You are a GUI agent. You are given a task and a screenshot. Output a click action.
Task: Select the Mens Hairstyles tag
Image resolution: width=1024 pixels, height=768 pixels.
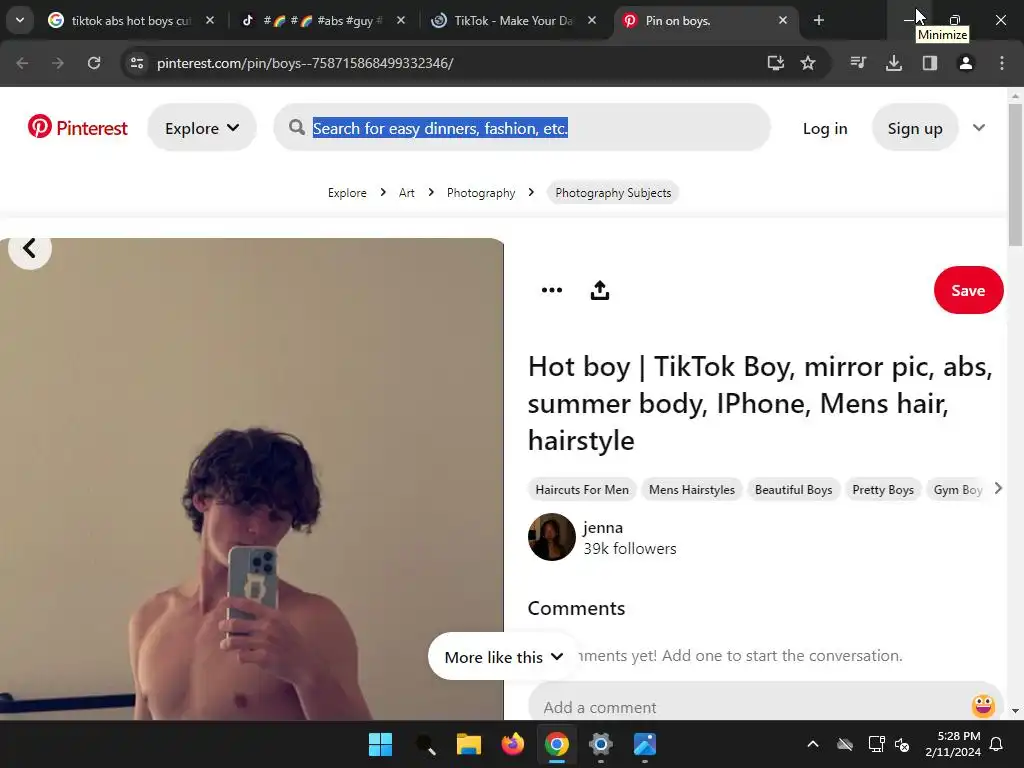click(x=692, y=490)
